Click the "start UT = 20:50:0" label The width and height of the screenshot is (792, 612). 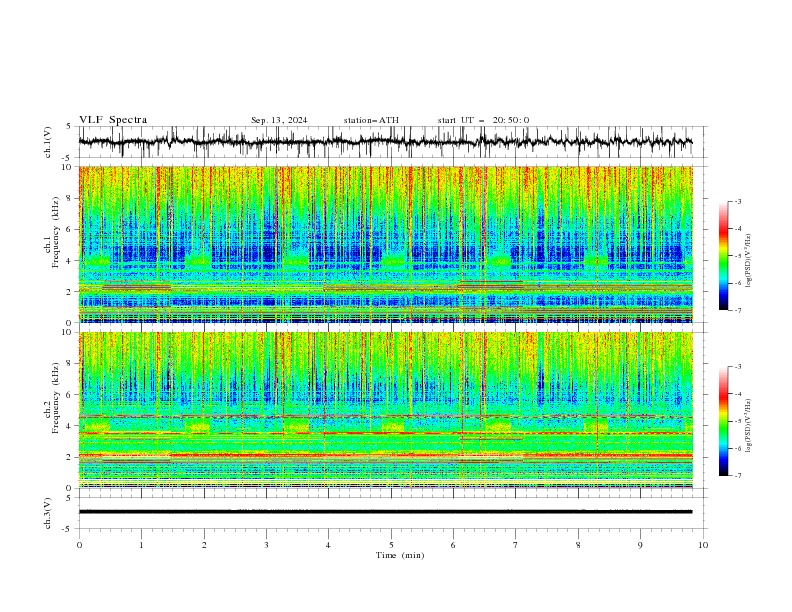(x=483, y=120)
